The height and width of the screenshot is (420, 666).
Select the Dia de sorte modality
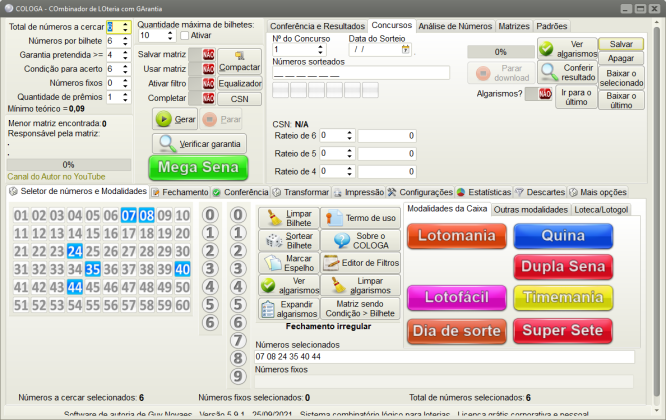[x=457, y=331]
